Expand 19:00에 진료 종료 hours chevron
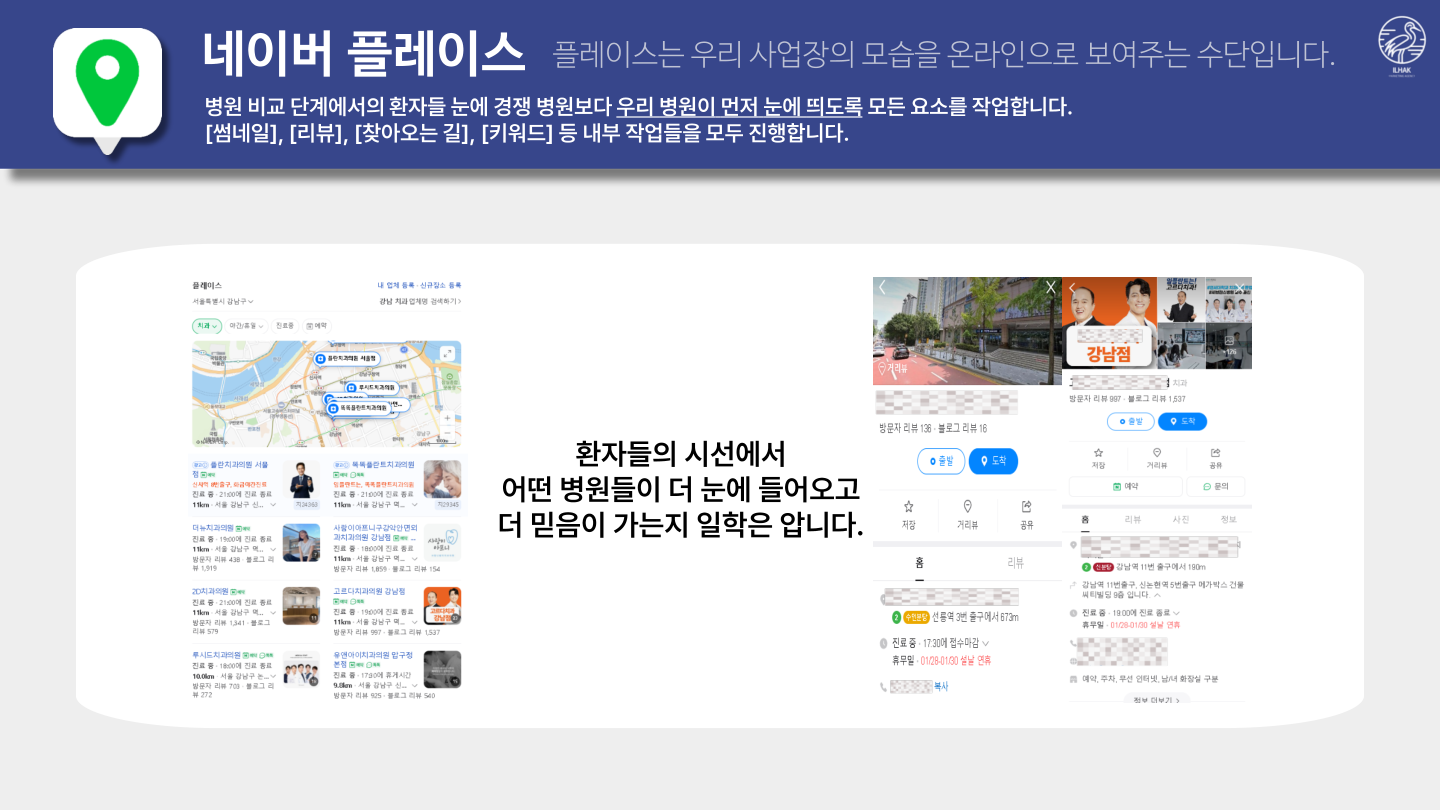This screenshot has width=1440, height=810. coord(1176,613)
